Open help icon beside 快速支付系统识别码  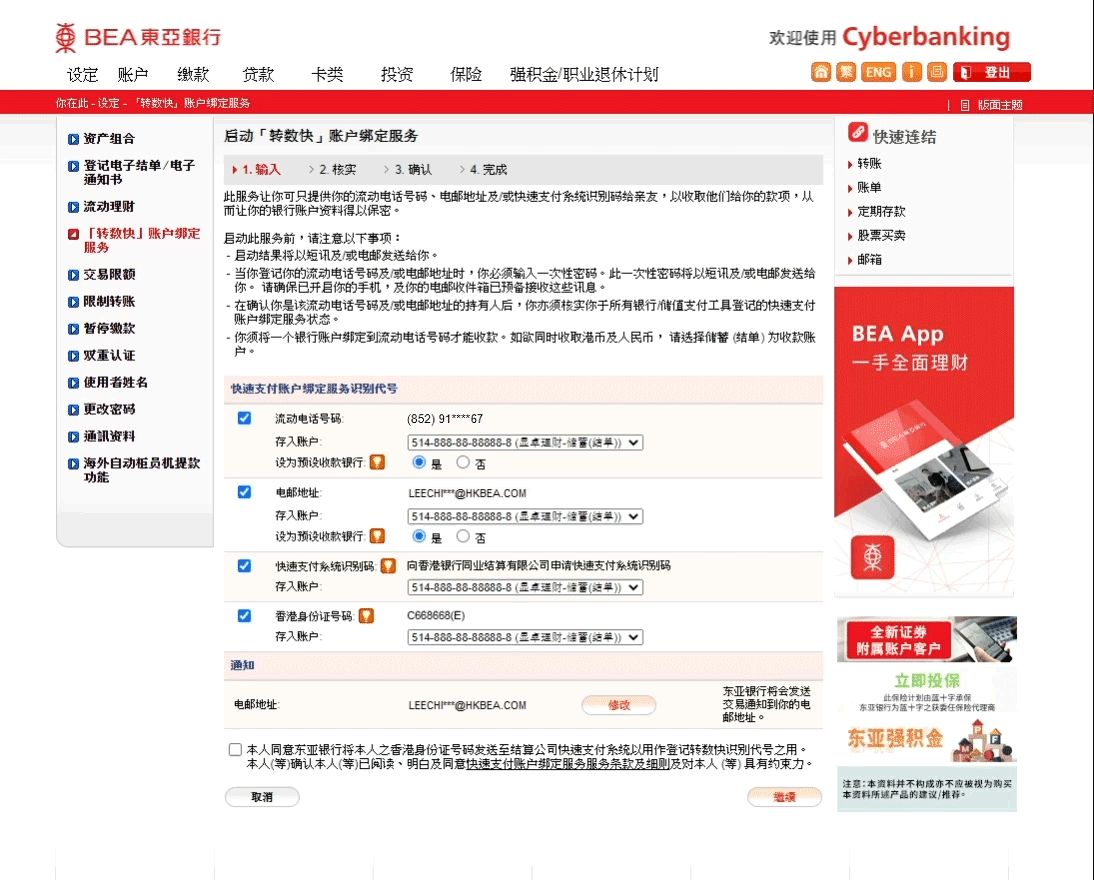coord(389,566)
